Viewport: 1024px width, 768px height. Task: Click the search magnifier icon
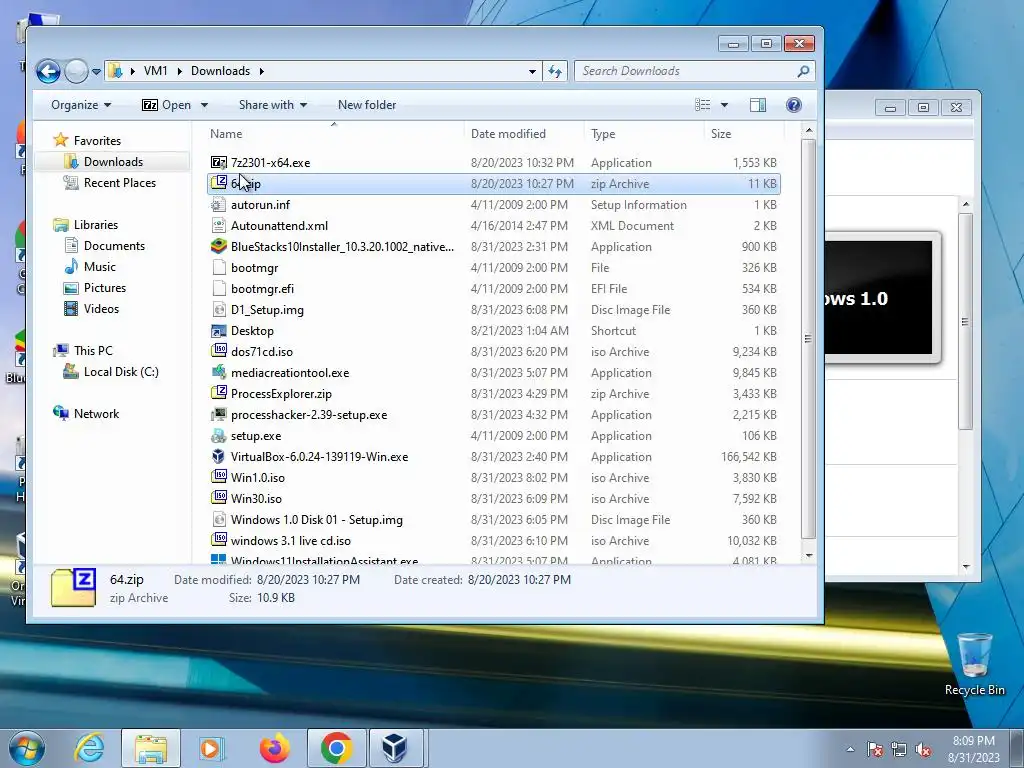point(804,71)
